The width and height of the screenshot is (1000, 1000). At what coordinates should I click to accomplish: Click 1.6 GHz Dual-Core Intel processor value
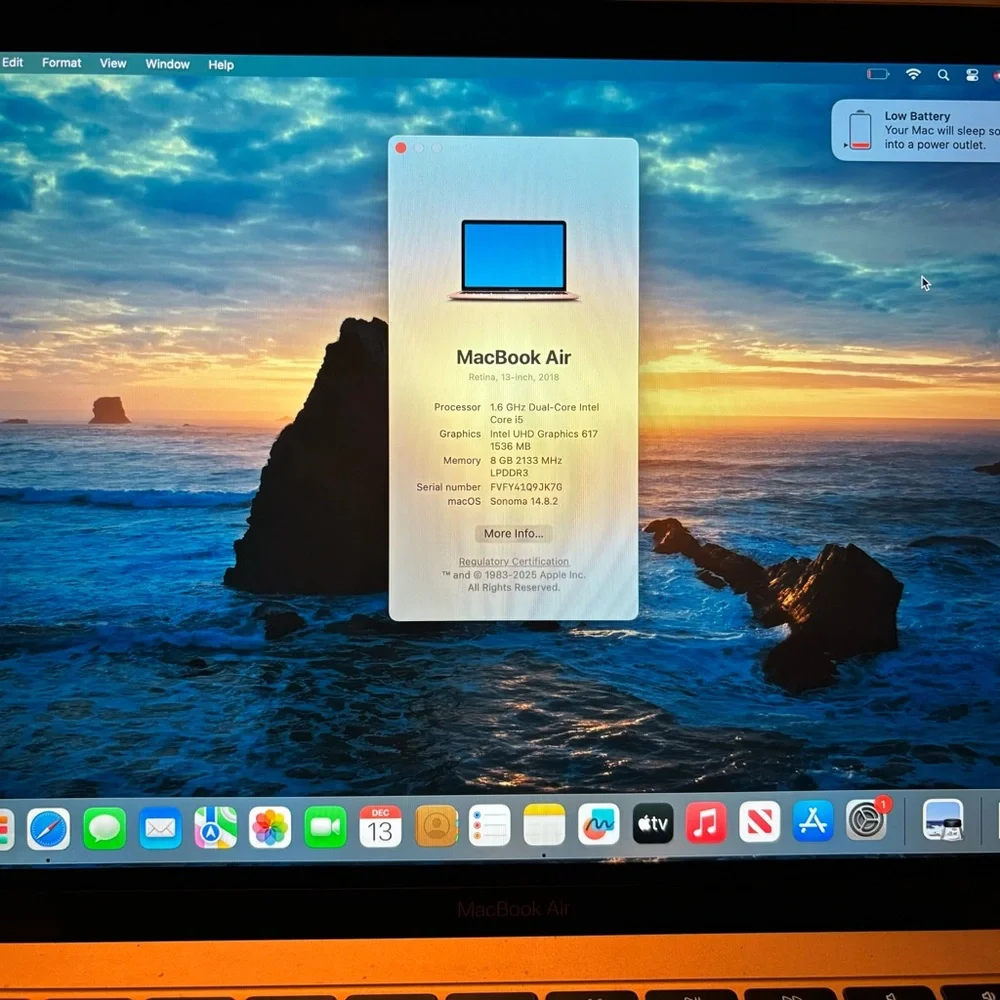coord(544,413)
